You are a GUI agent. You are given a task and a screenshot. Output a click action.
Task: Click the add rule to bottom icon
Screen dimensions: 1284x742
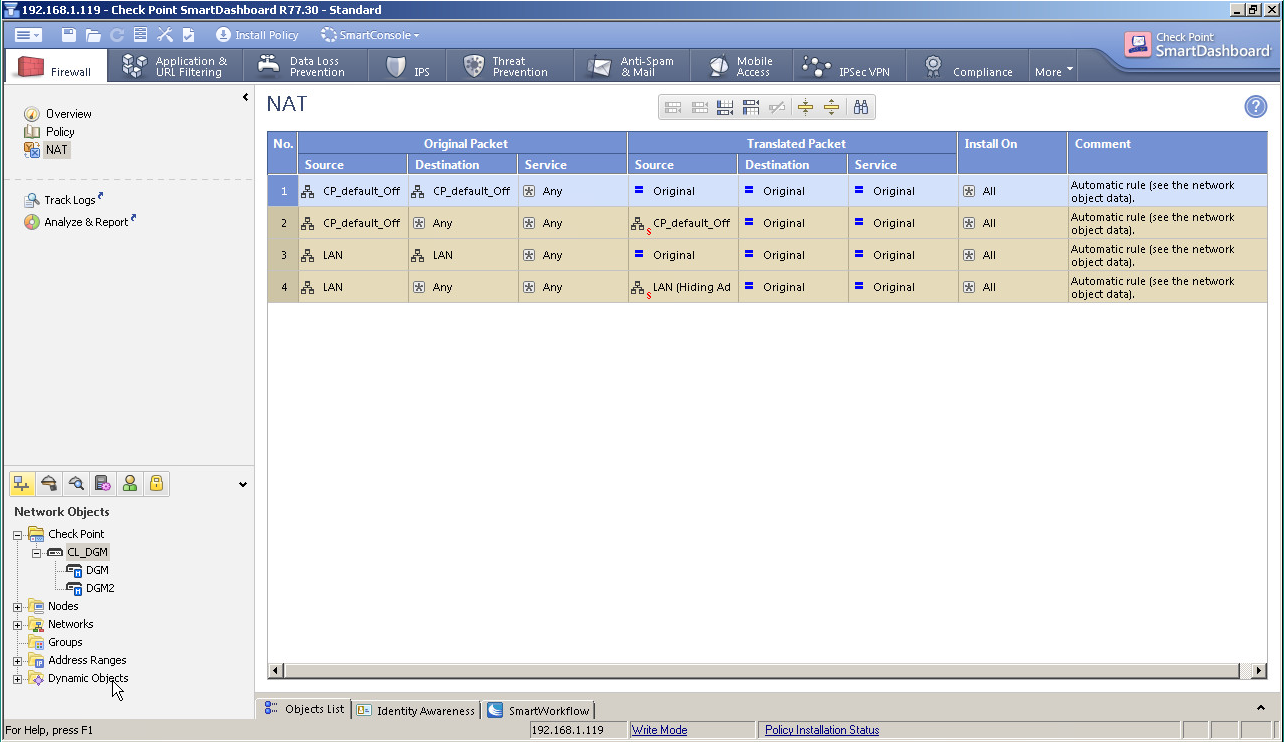point(726,107)
